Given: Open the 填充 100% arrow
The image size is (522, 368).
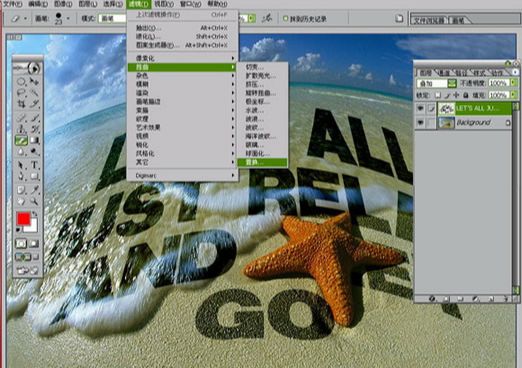Looking at the screenshot, I should tap(513, 95).
